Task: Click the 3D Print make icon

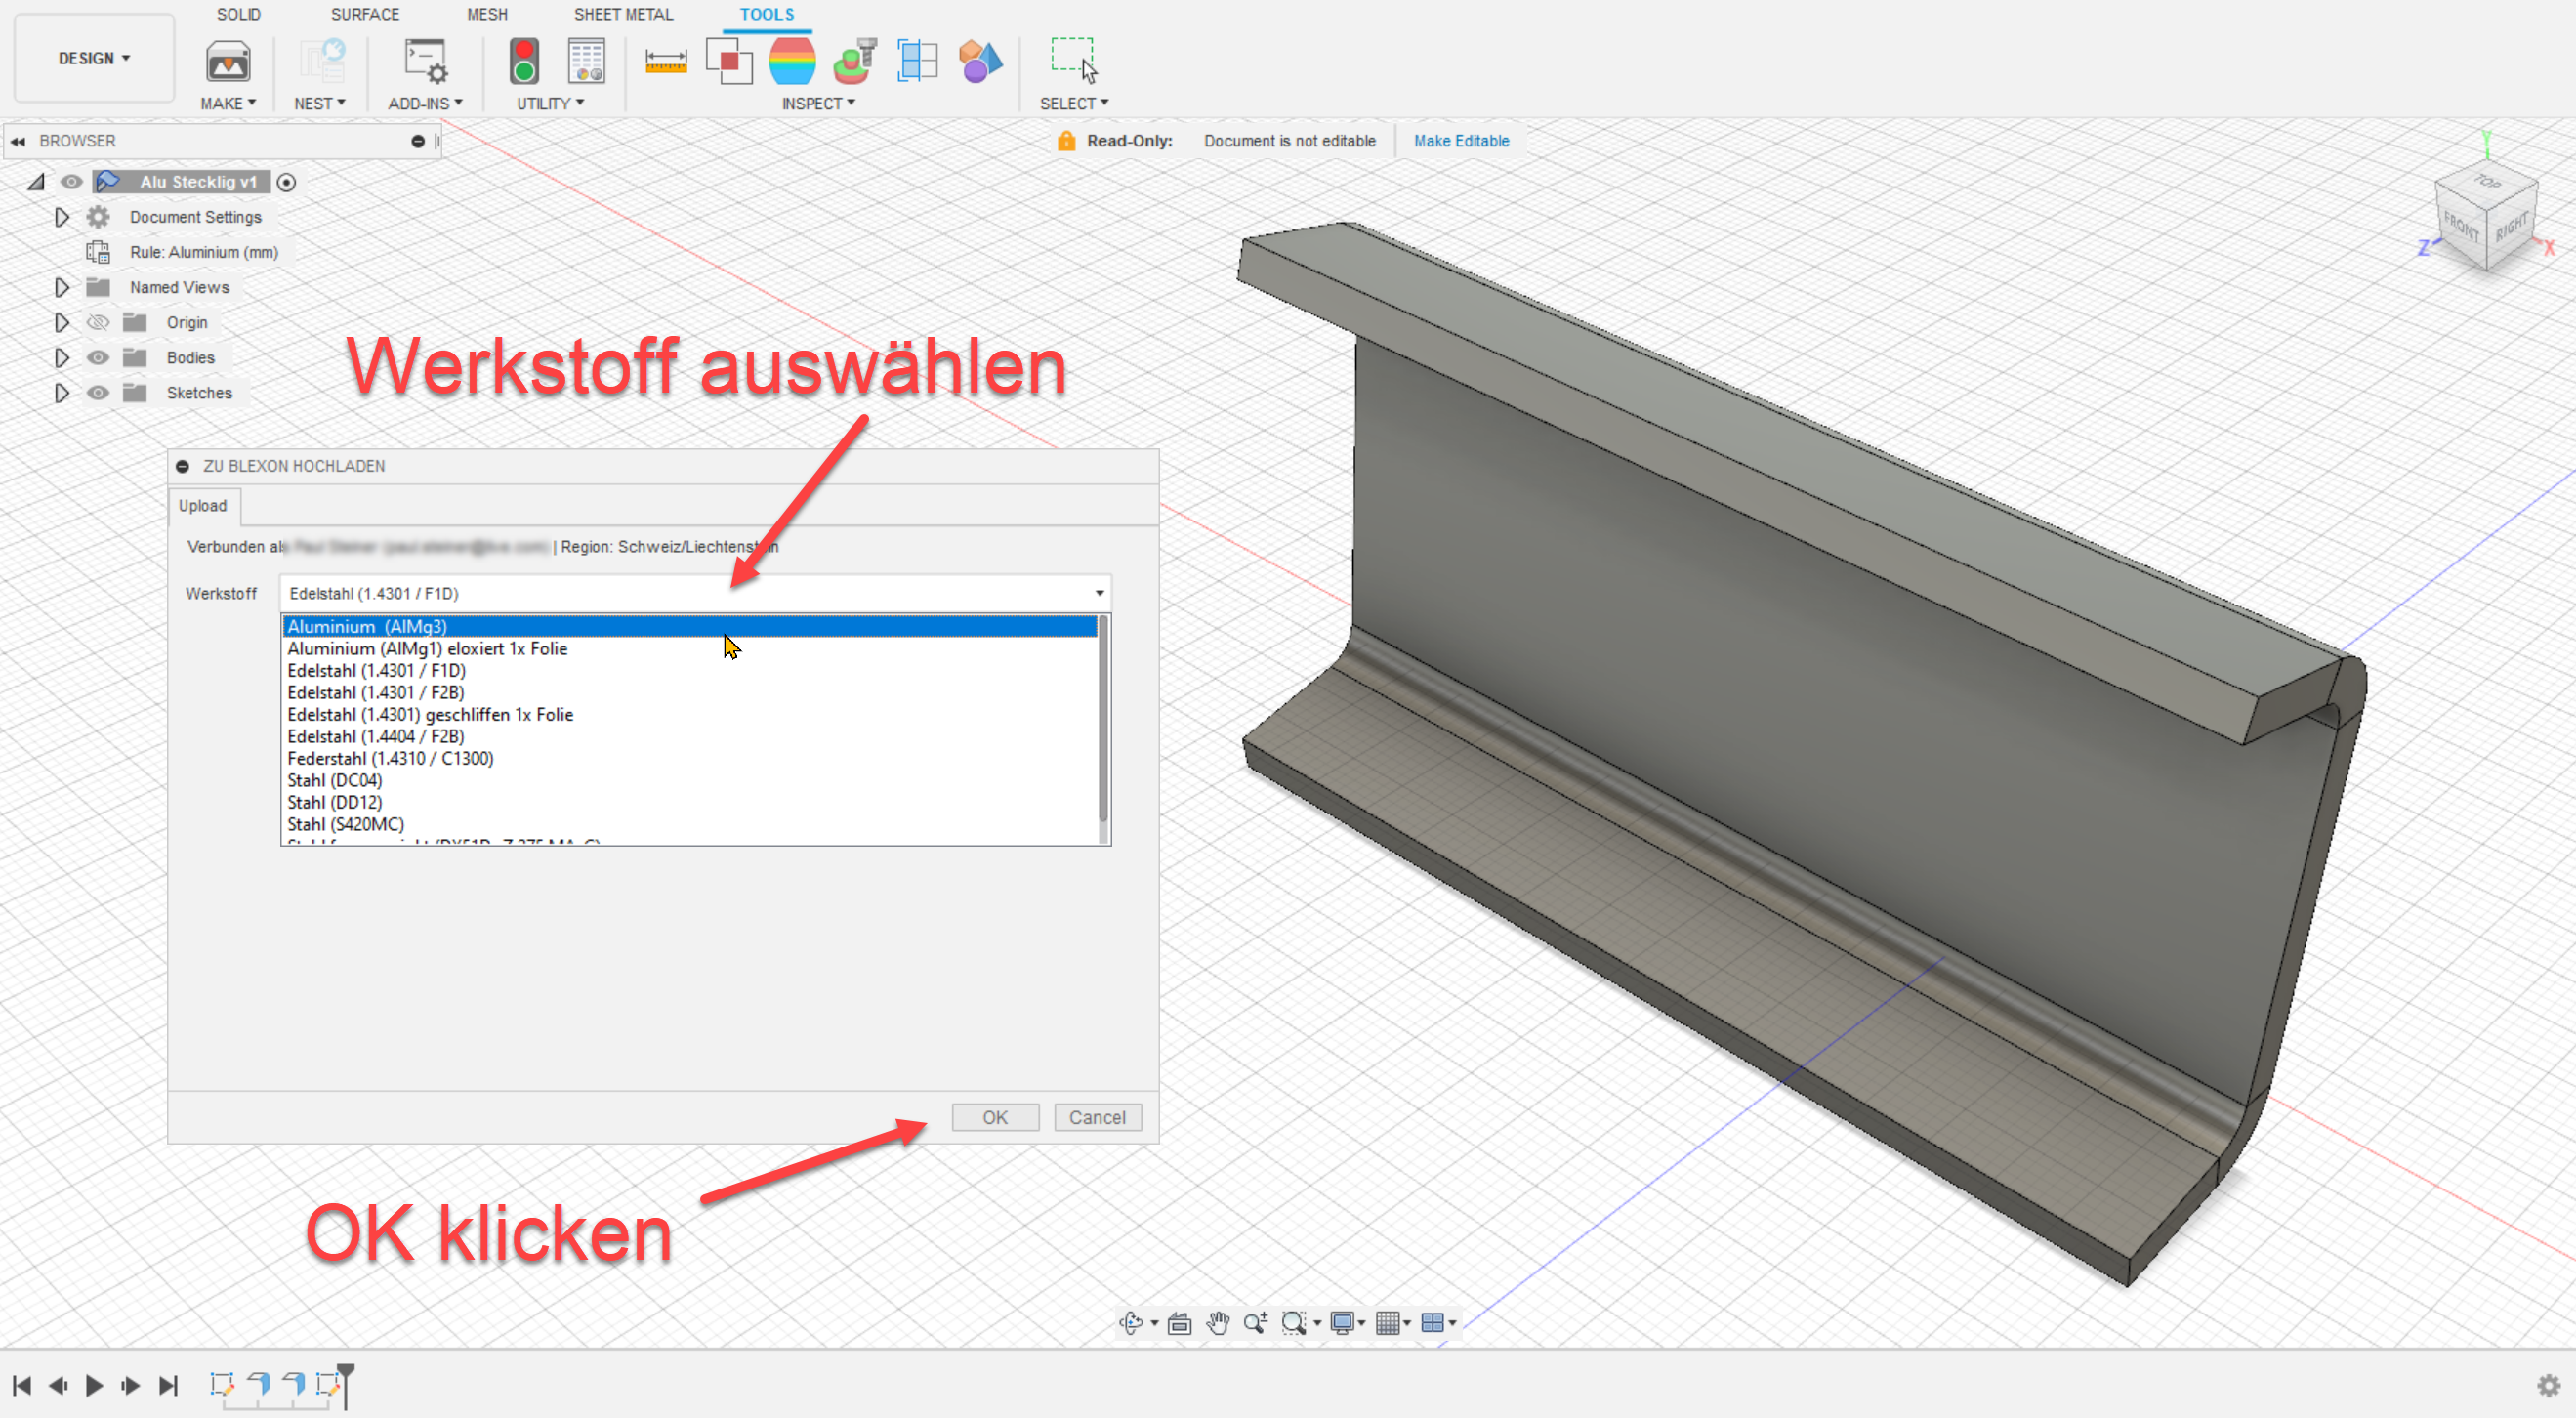Action: tap(228, 62)
